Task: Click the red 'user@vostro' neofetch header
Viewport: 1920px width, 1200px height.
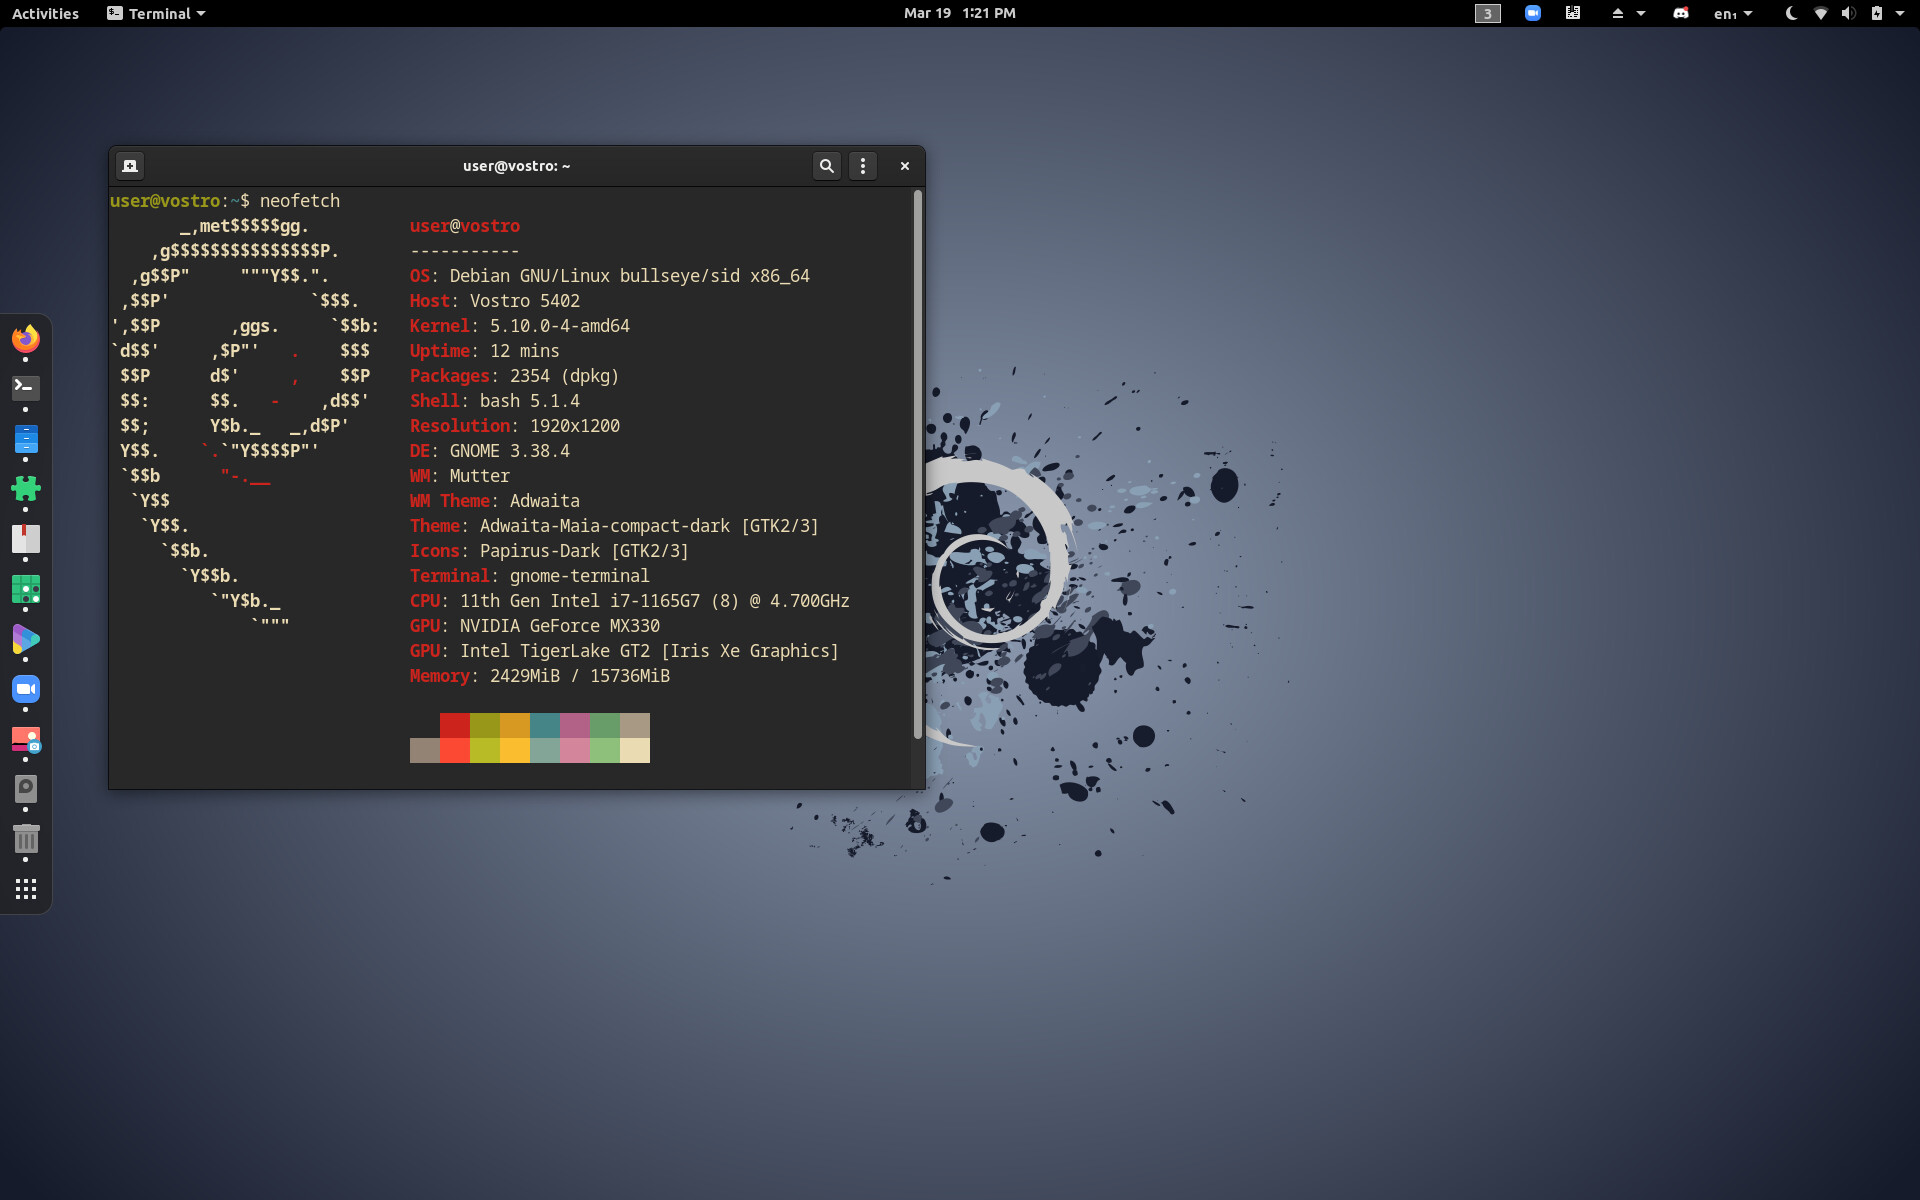Action: [x=465, y=226]
